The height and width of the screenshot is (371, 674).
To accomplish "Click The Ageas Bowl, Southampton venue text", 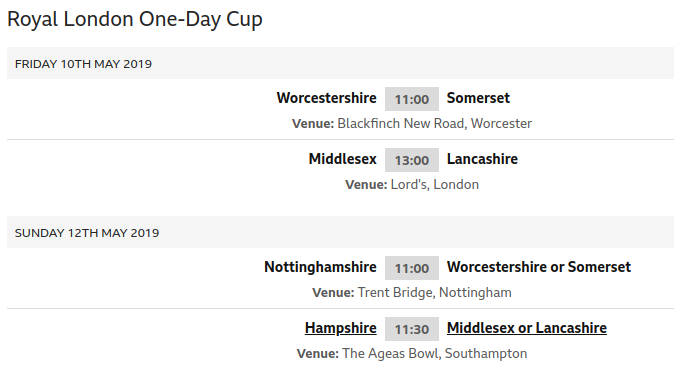I will point(435,354).
